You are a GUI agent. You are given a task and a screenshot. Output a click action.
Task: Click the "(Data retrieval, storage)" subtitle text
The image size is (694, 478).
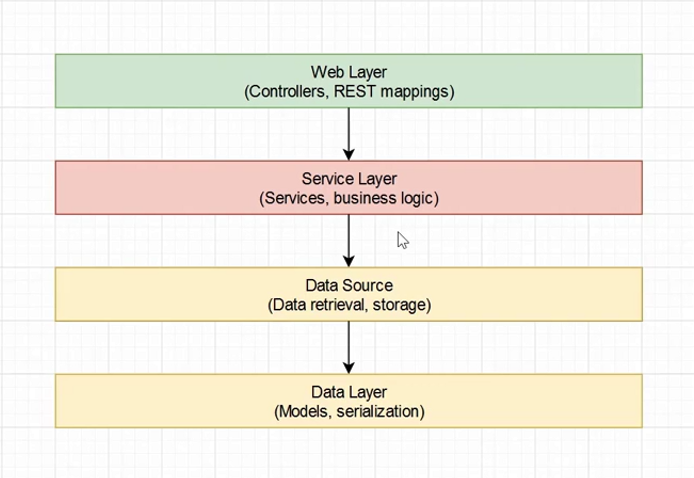[349, 305]
